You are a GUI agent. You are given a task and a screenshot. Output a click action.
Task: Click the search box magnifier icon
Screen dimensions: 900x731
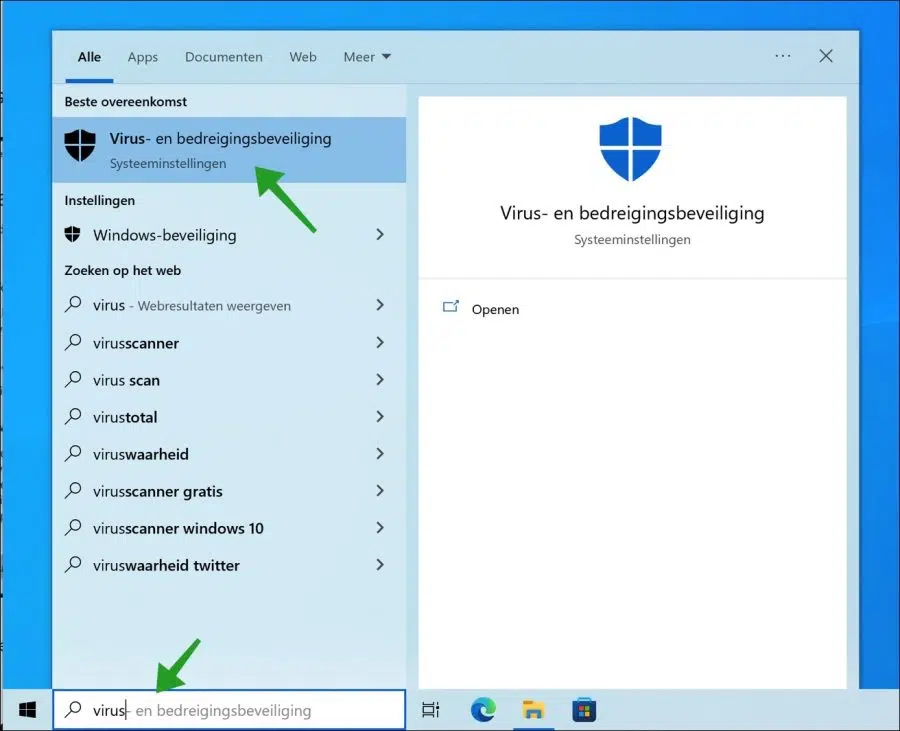click(73, 710)
